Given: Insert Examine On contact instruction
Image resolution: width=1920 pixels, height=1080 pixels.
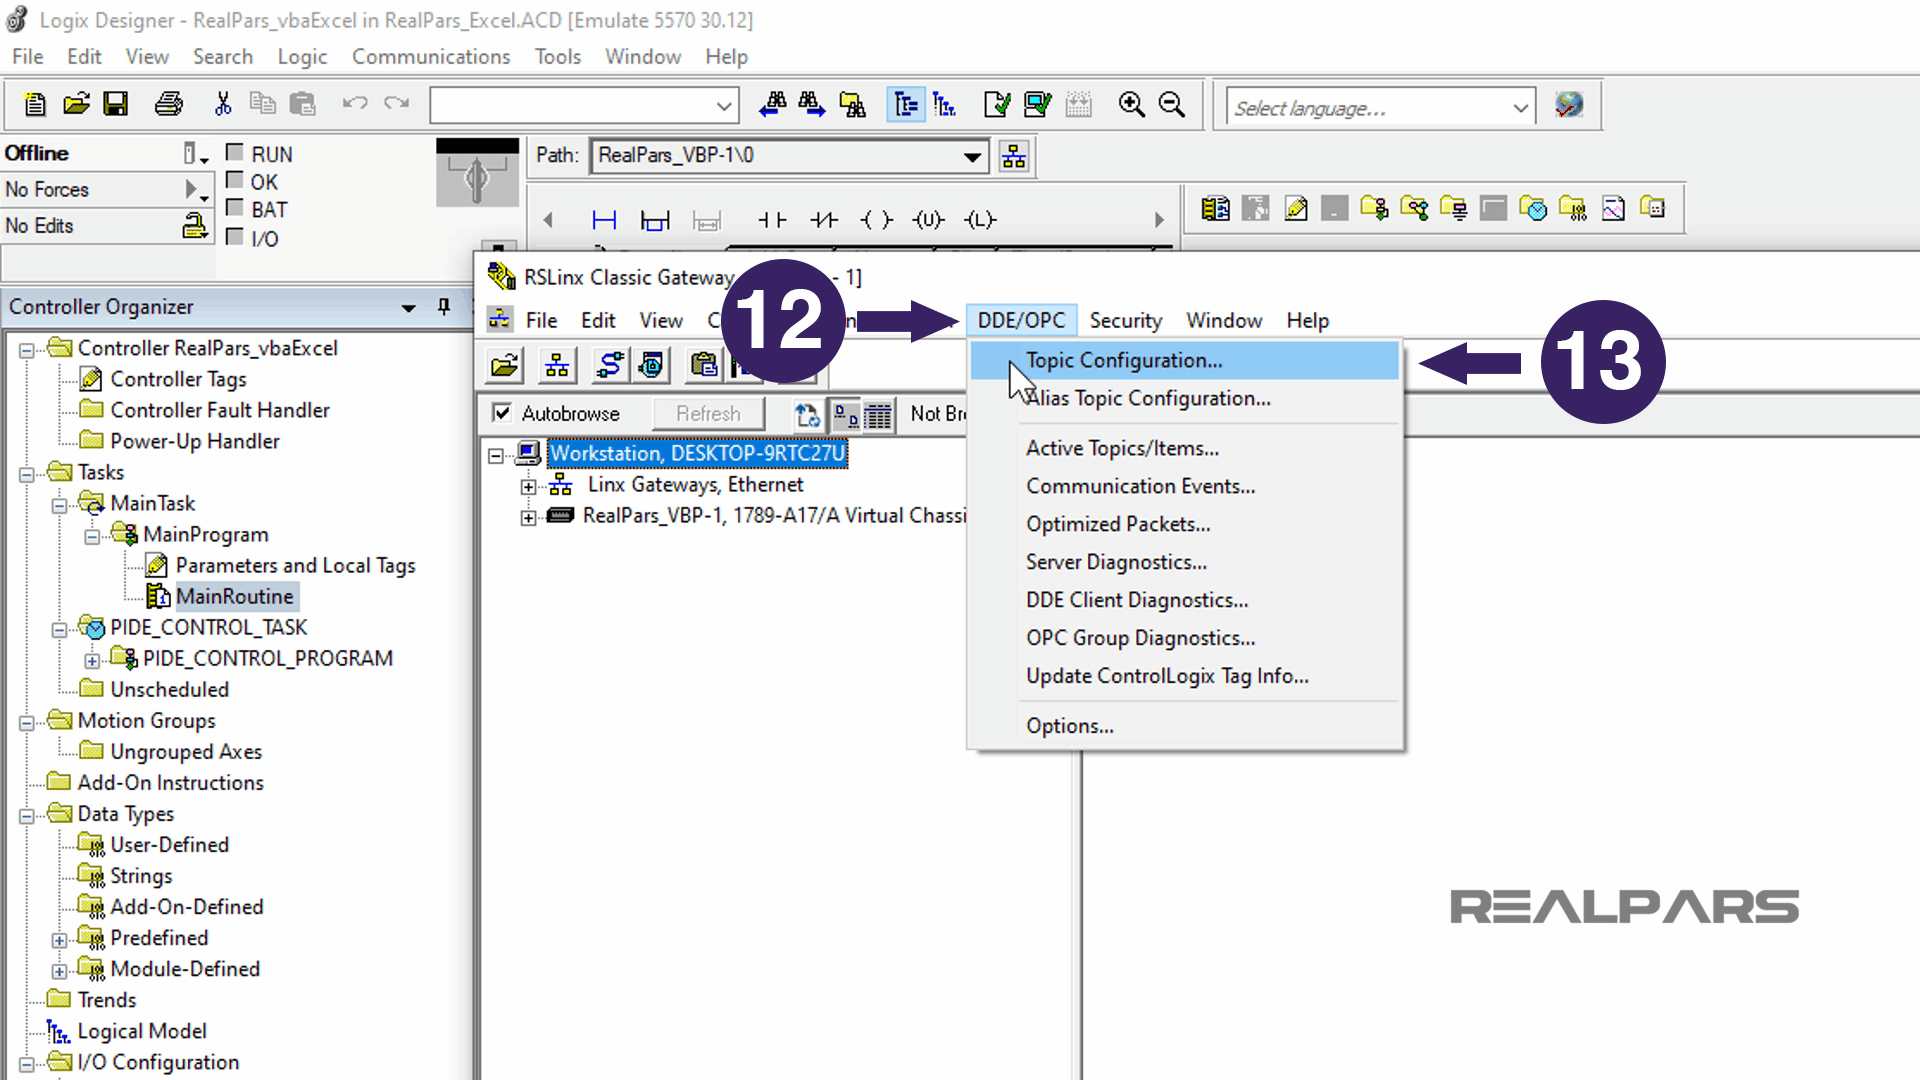Looking at the screenshot, I should (x=771, y=220).
